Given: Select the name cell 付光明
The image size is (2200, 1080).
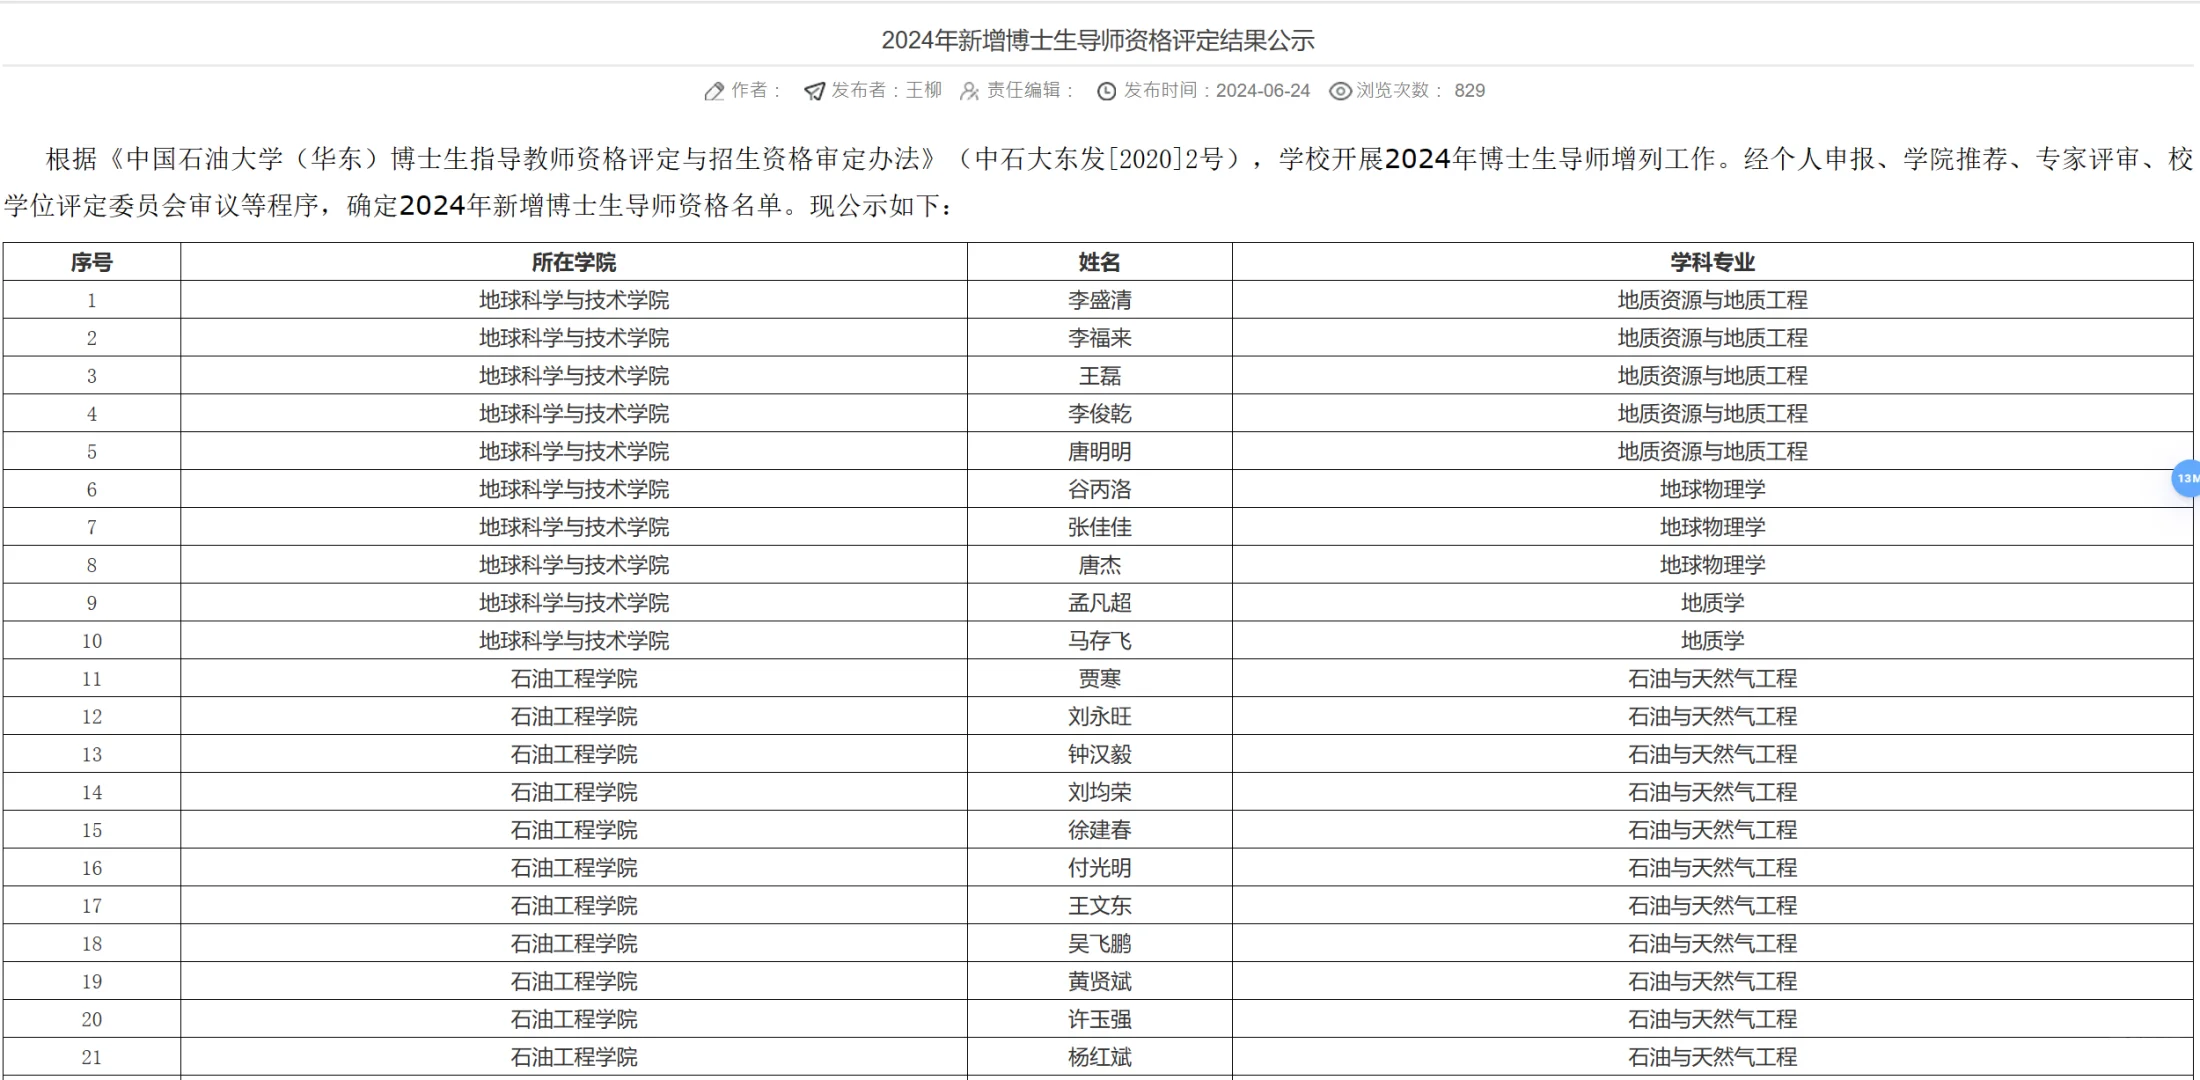Looking at the screenshot, I should (x=1100, y=868).
